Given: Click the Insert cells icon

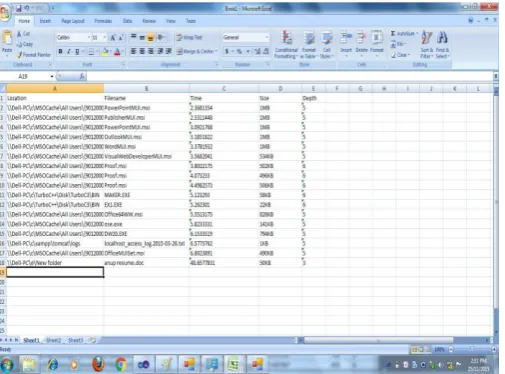Looking at the screenshot, I should [x=346, y=37].
